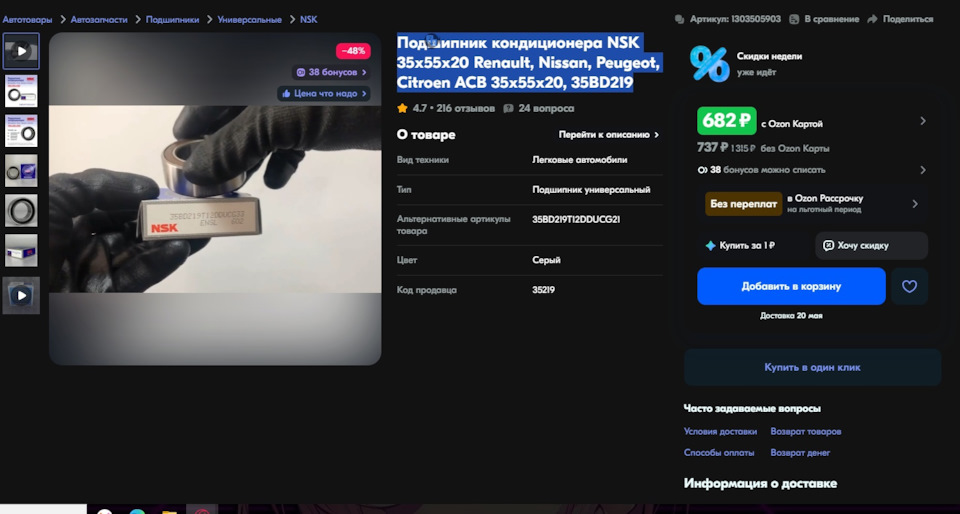Select the Хочу скидку button
The width and height of the screenshot is (960, 514).
(871, 245)
